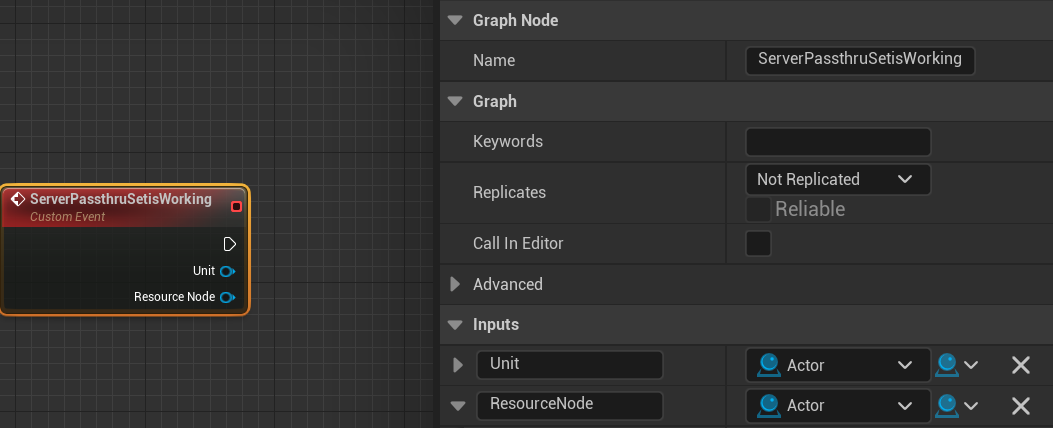Viewport: 1053px width, 428px height.
Task: Edit the Name field ServerPassthruSetisWorking
Action: 859,60
